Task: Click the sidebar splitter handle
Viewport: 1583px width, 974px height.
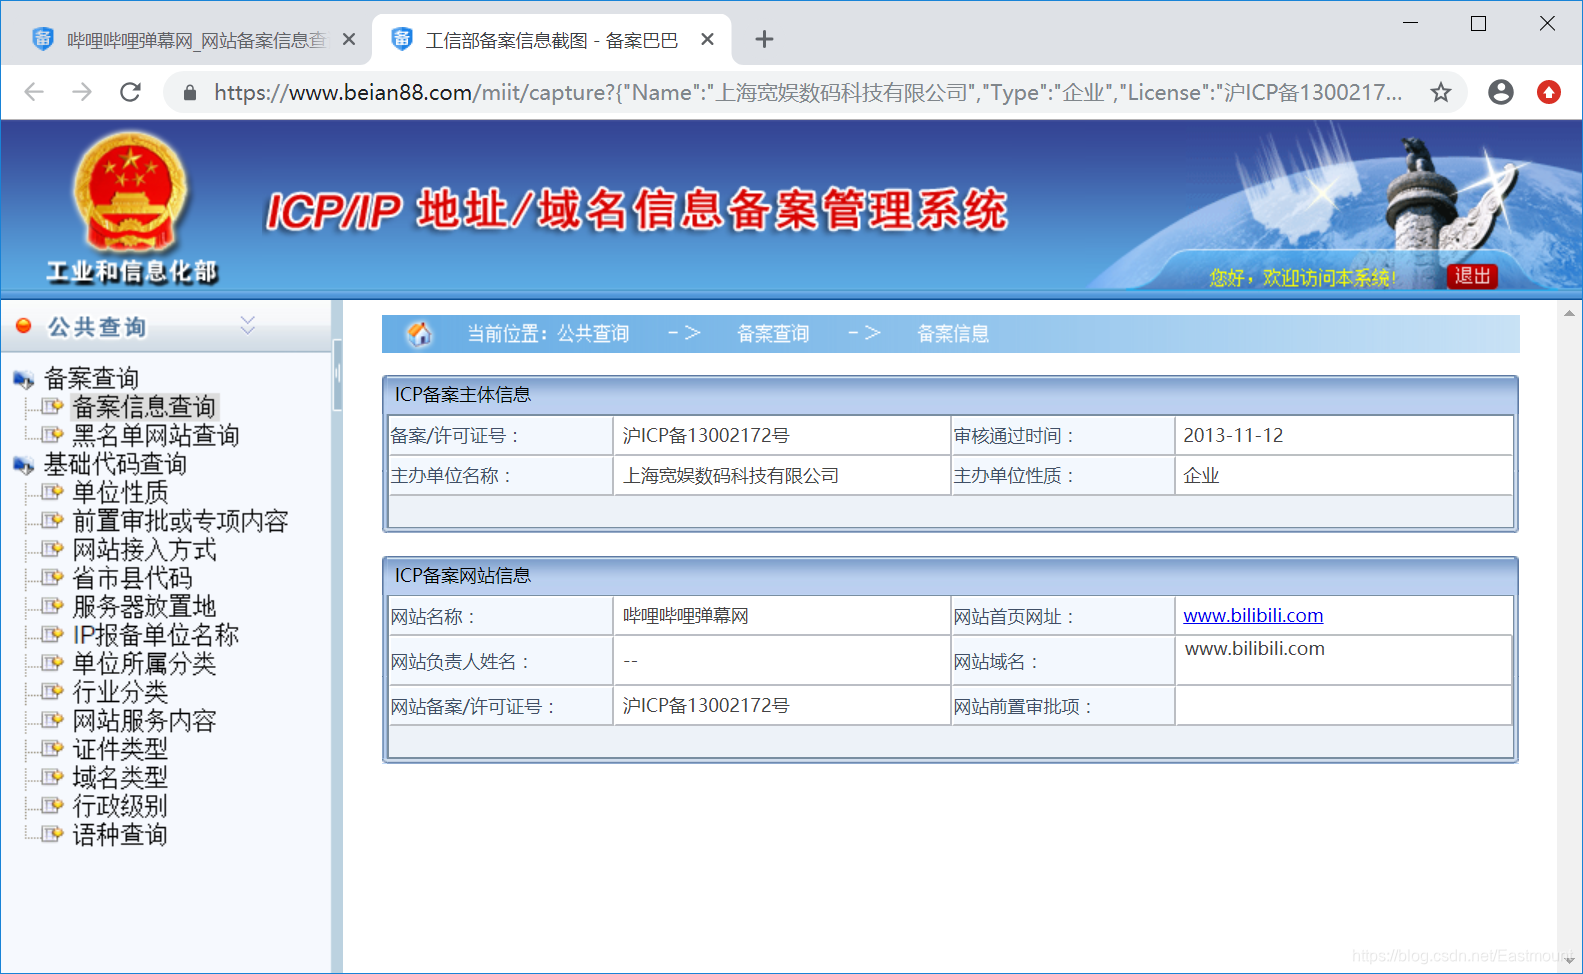Action: point(337,375)
